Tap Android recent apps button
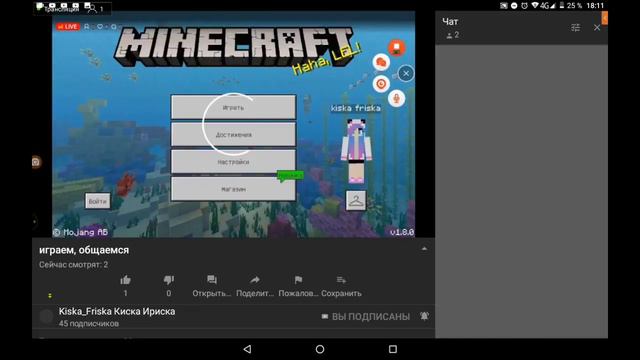Screen dimensions: 640x360 (x=393, y=349)
